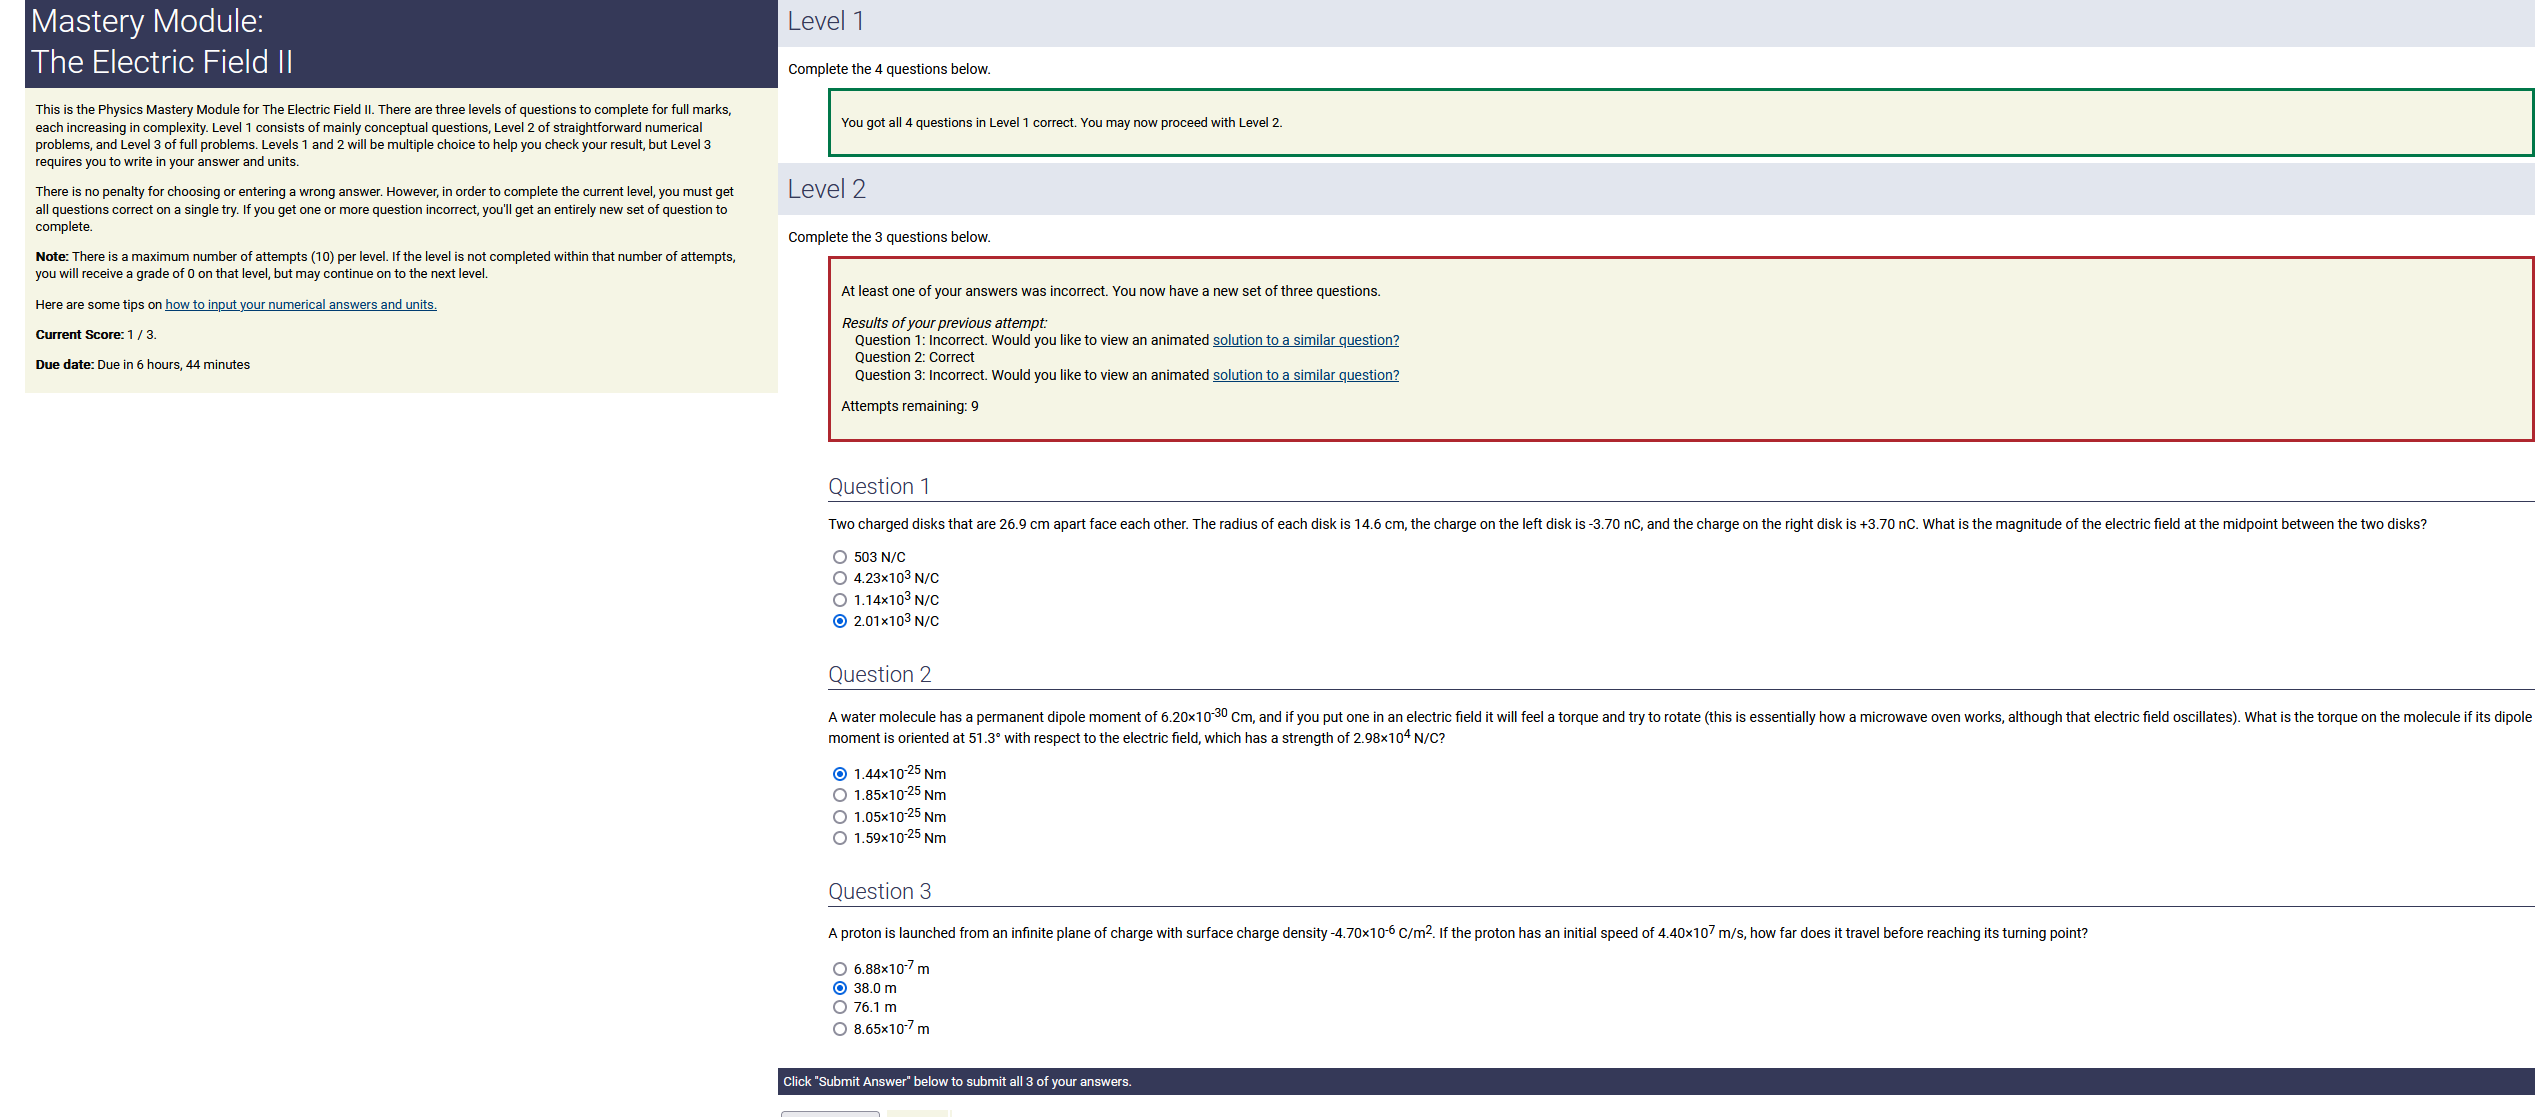
Task: Pick the 1.14×10³ N/C radio option
Action: tap(840, 600)
